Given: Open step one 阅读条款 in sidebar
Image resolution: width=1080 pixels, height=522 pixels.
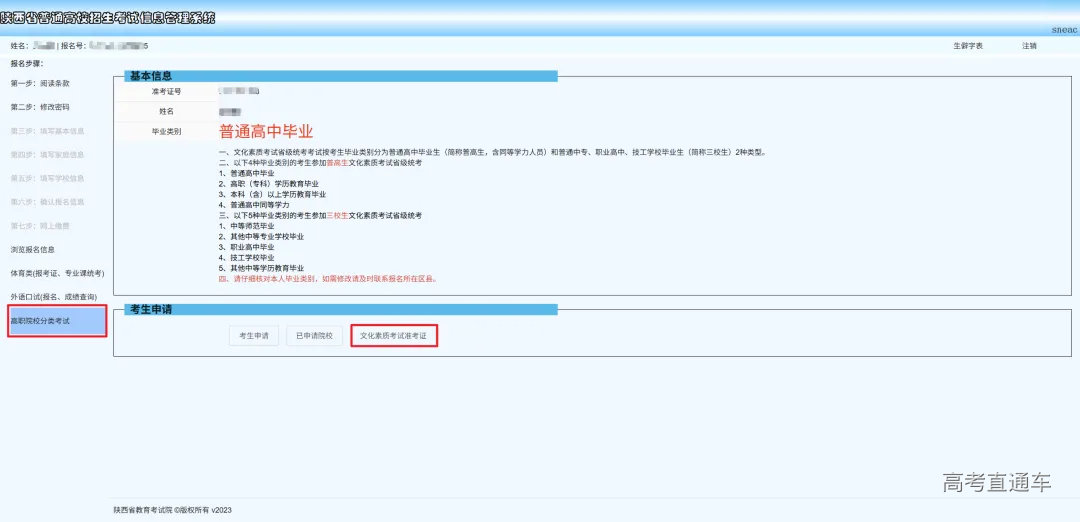Looking at the screenshot, I should tap(40, 83).
